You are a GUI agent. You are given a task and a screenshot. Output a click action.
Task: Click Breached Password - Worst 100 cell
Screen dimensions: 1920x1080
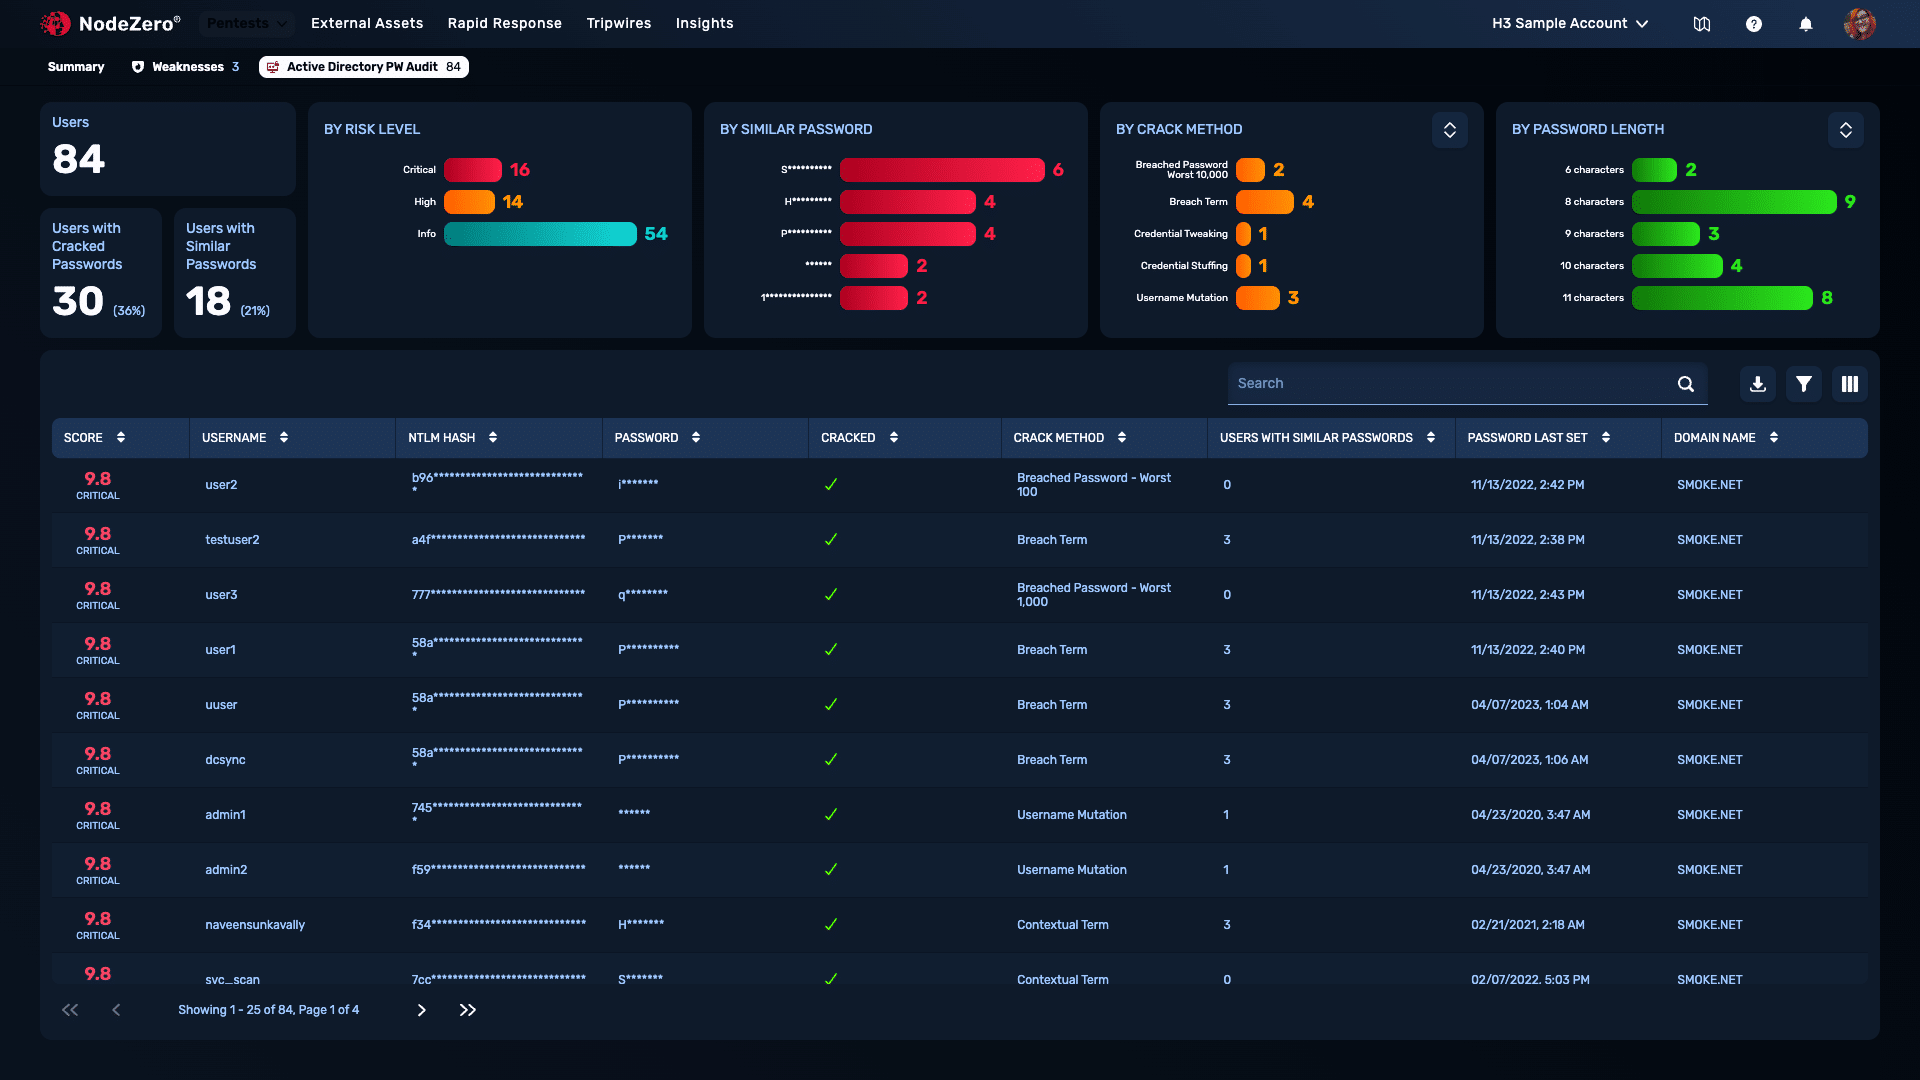click(1094, 485)
